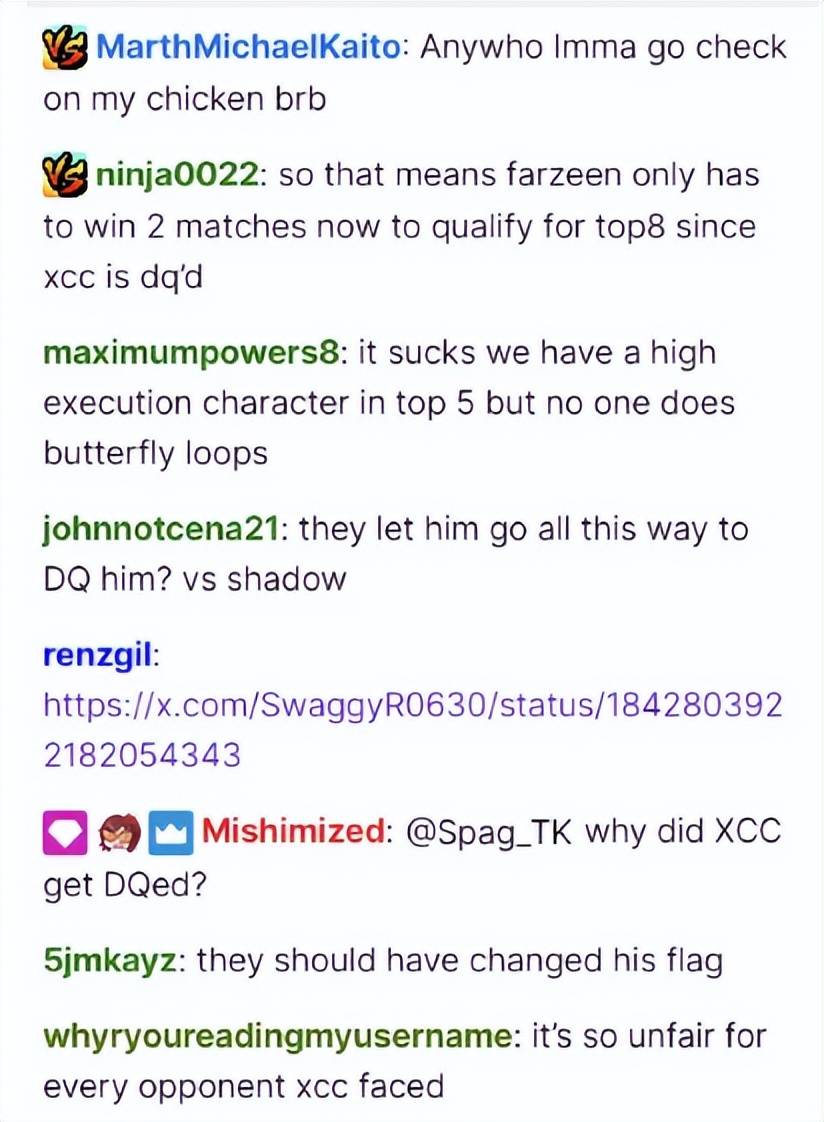
Task: Open the x.com SwaggyR0630 status link
Action: tap(413, 730)
